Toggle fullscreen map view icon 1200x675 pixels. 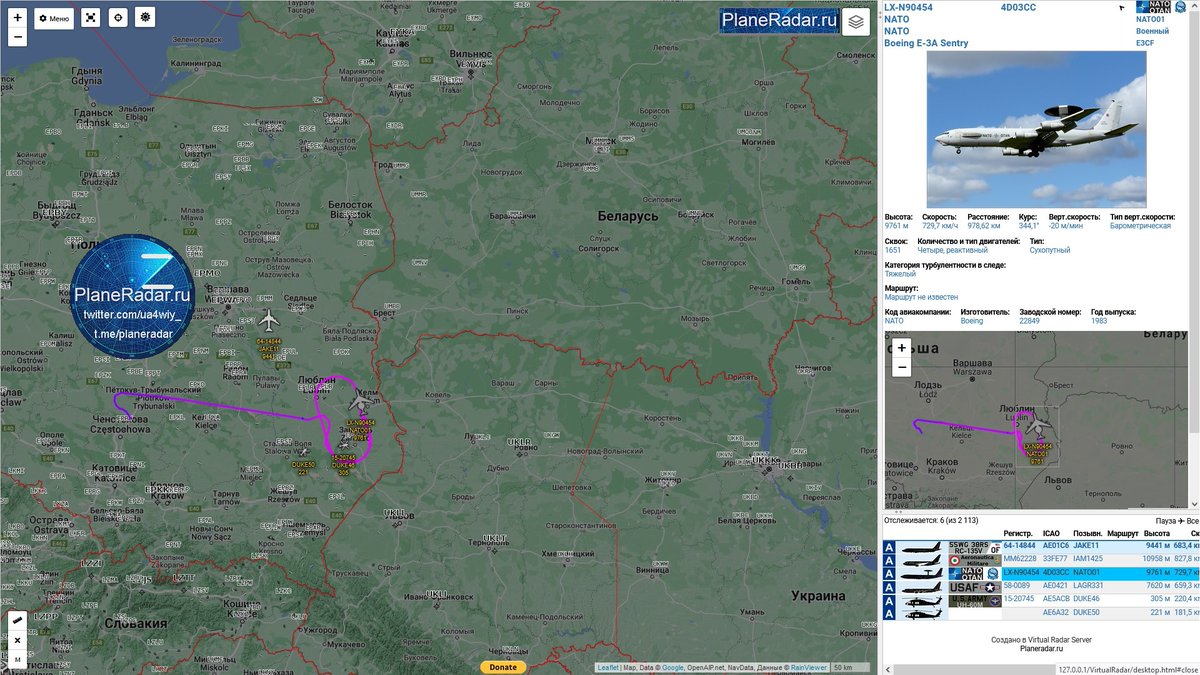tap(91, 18)
